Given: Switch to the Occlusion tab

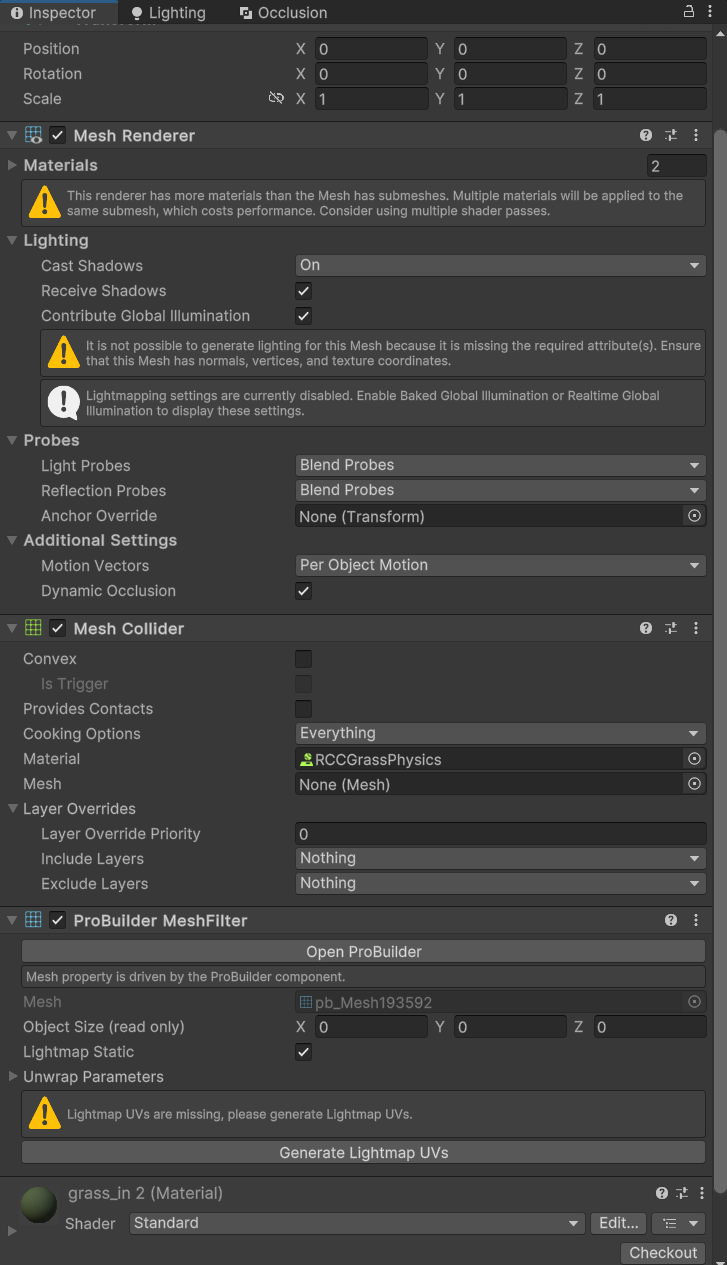Looking at the screenshot, I should coord(284,13).
